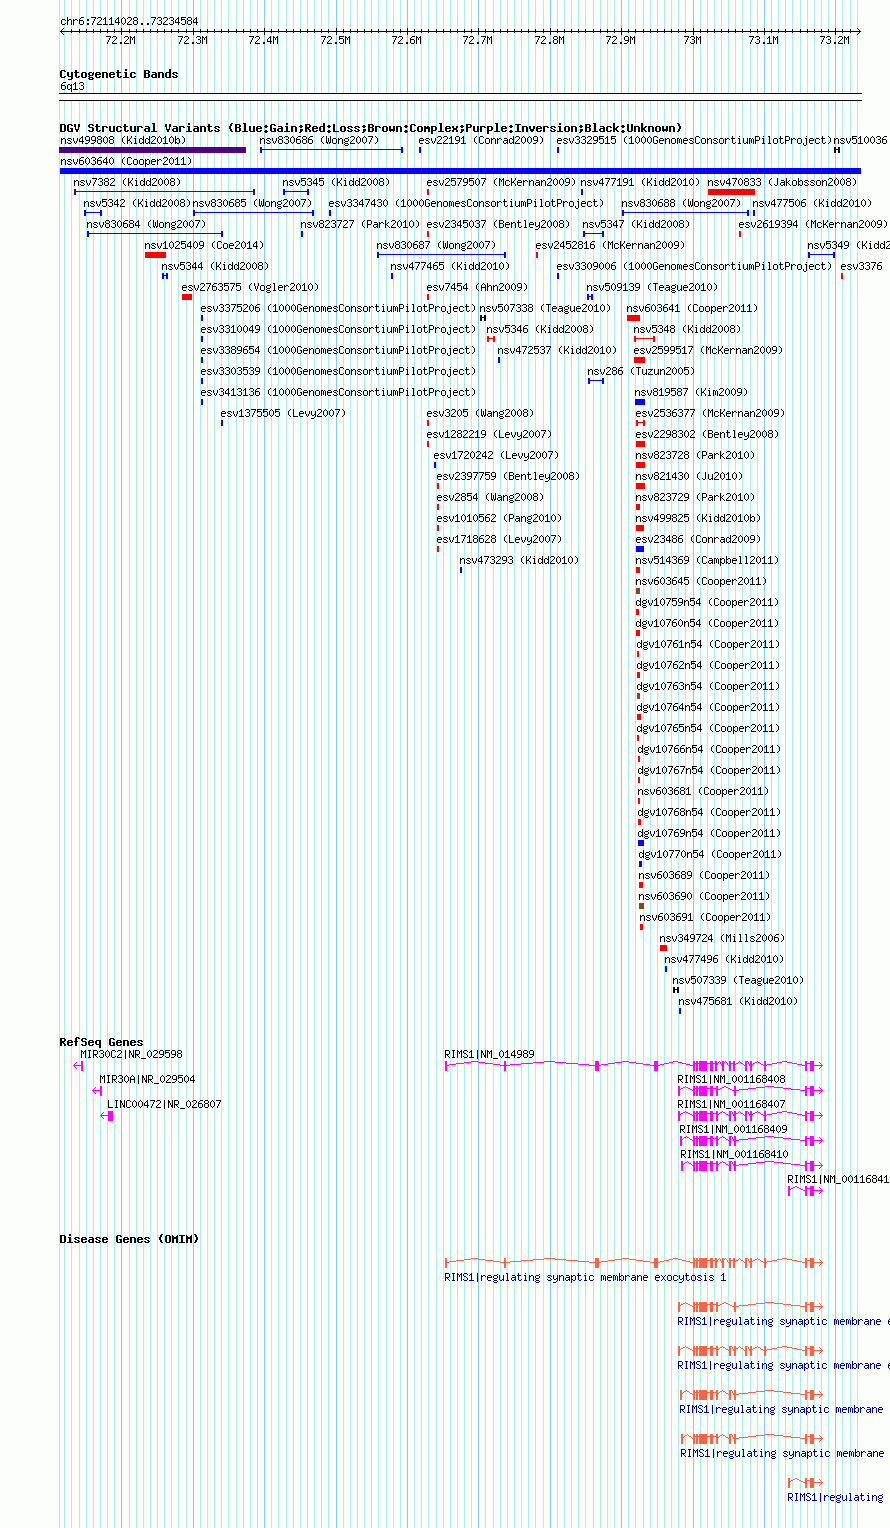The width and height of the screenshot is (890, 1528).
Task: Open nsv603641 (Cooper2011) variant
Action: pyautogui.click(x=693, y=308)
